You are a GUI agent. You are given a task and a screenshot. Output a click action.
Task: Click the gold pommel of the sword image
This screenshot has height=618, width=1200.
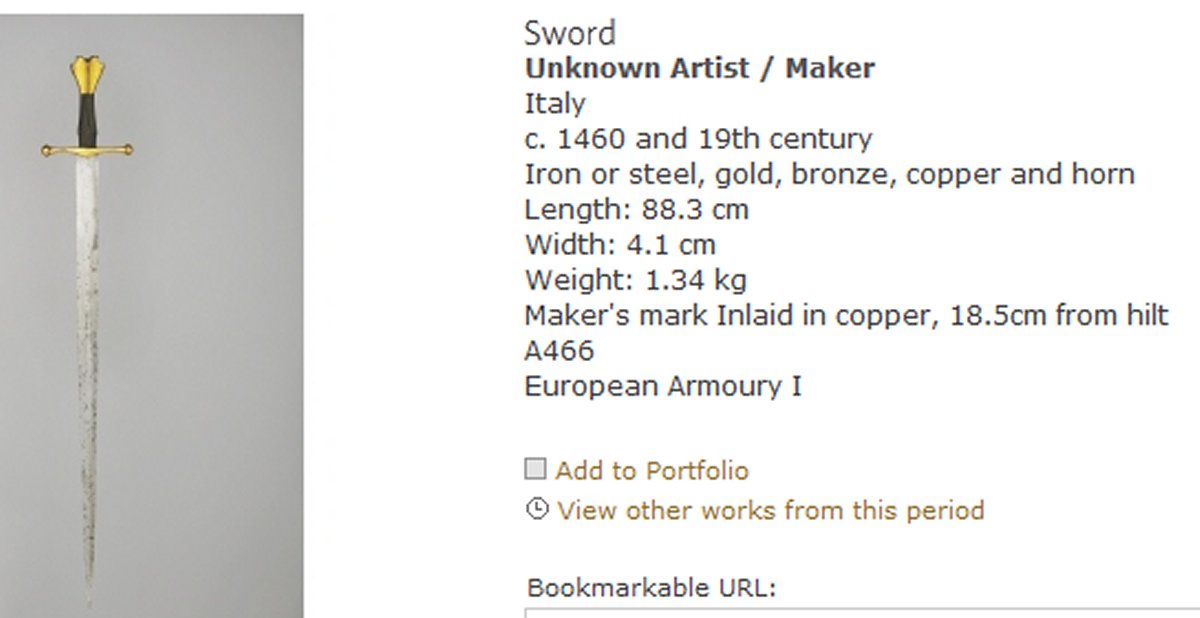[87, 74]
